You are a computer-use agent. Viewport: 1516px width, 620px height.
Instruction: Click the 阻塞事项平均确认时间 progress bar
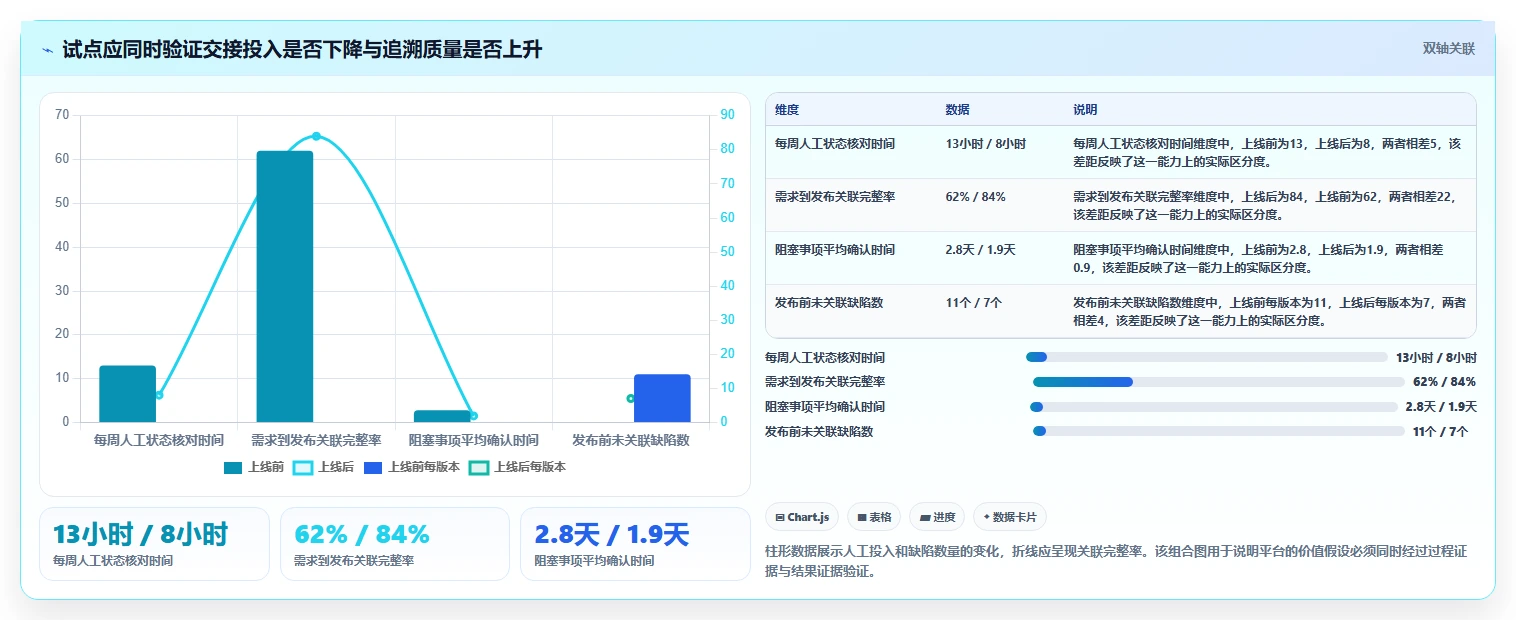pyautogui.click(x=1213, y=407)
